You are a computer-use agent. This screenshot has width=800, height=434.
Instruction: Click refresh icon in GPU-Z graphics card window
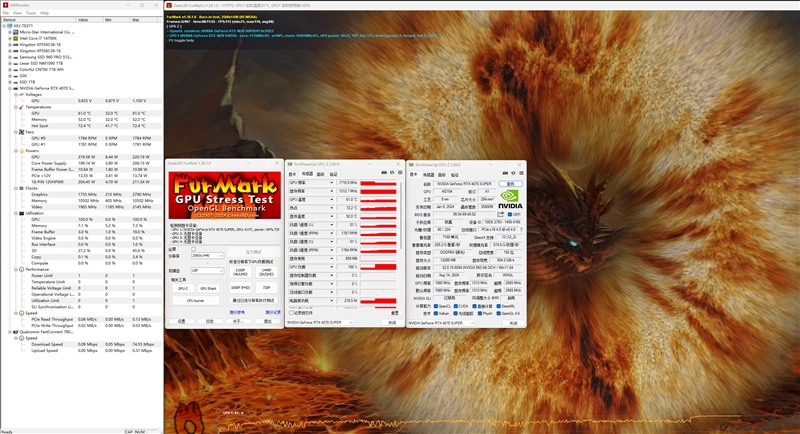pyautogui.click(x=513, y=173)
